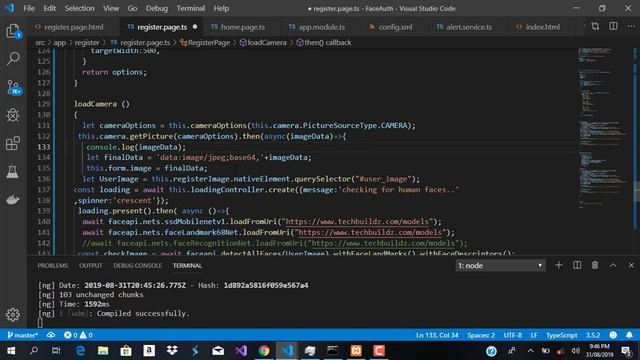Open the Docker whale view

pyautogui.click(x=13, y=200)
